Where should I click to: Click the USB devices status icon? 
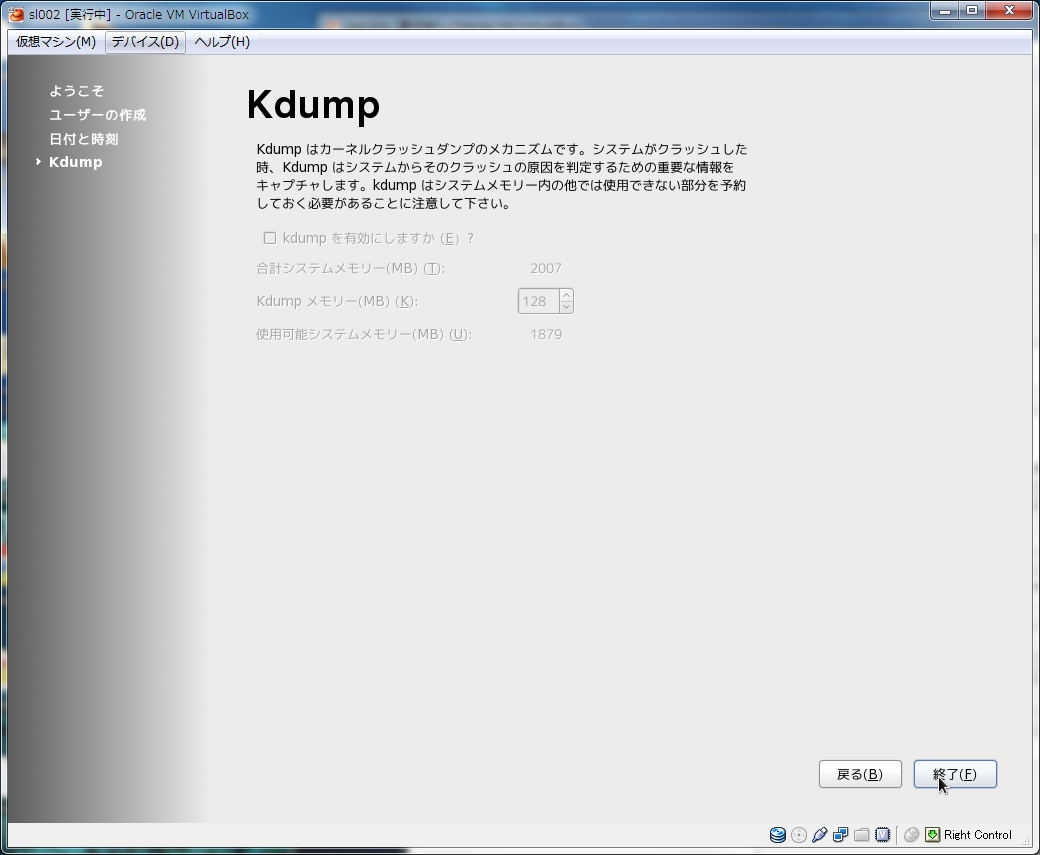pyautogui.click(x=820, y=834)
